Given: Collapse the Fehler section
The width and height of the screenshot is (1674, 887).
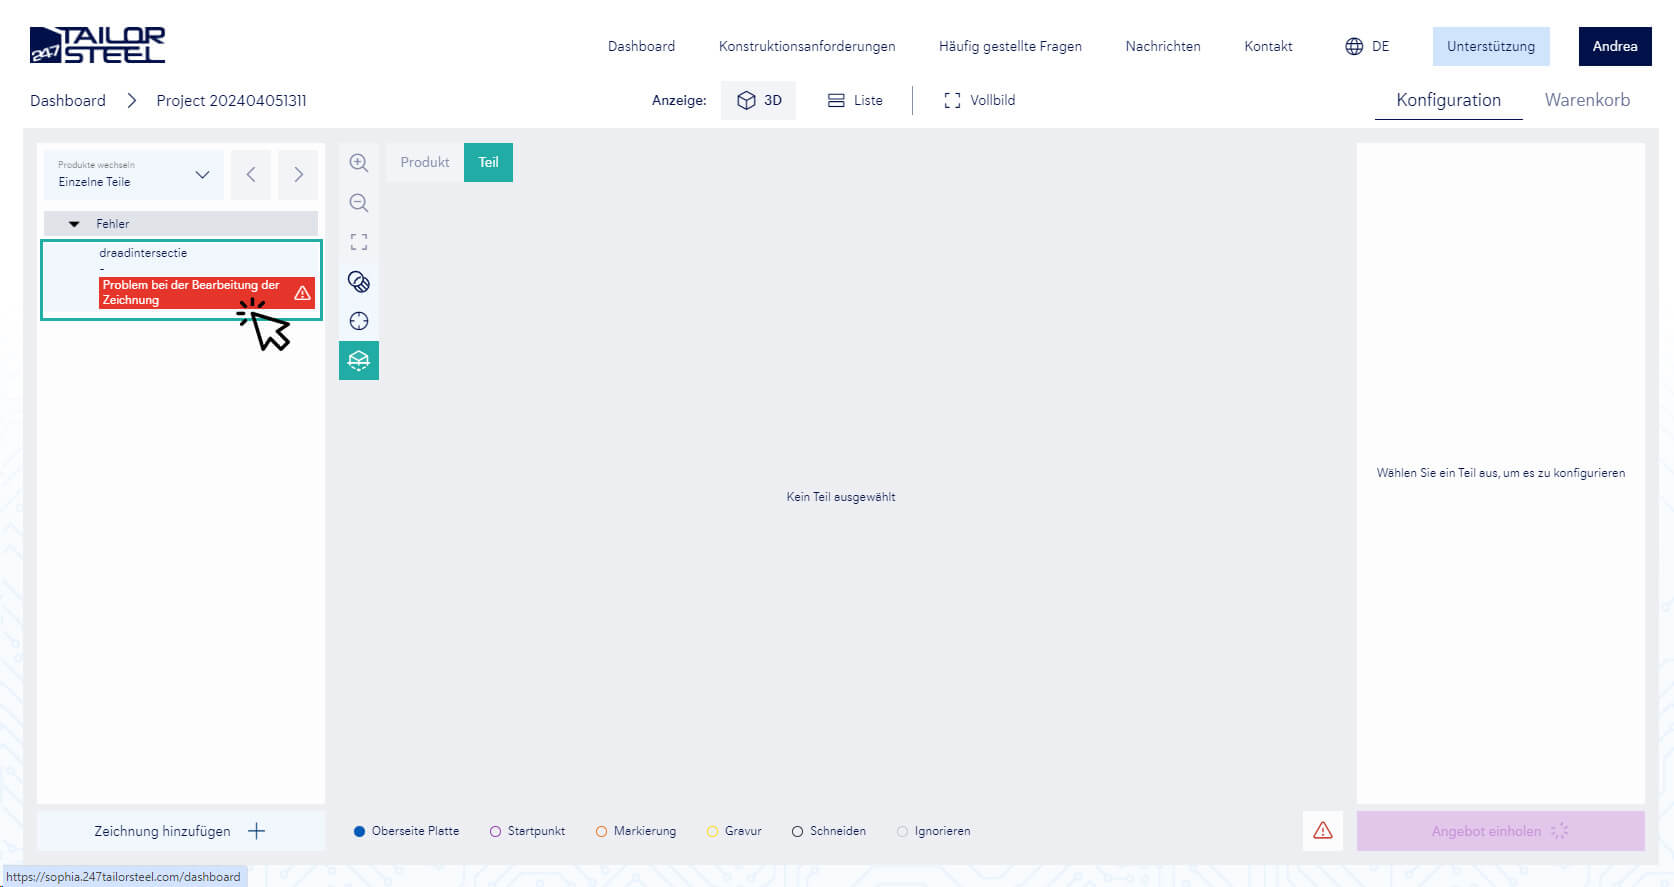Looking at the screenshot, I should coord(74,224).
